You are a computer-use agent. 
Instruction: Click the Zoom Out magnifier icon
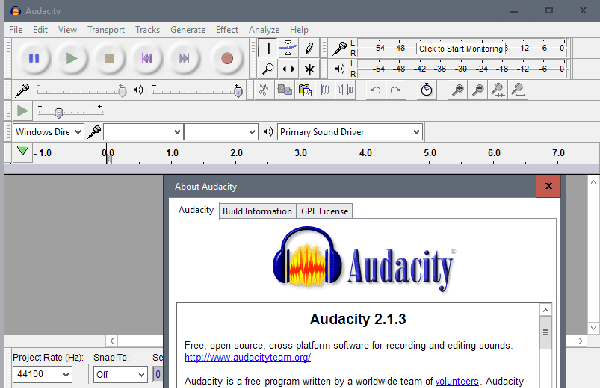coord(478,90)
